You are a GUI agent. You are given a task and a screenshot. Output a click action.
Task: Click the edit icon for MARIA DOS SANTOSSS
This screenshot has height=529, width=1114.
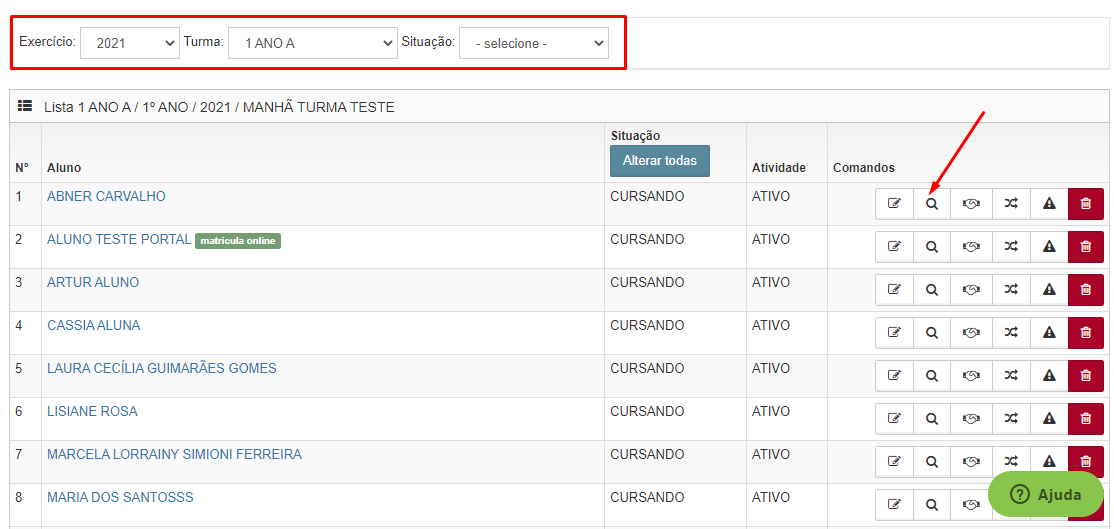(x=894, y=505)
